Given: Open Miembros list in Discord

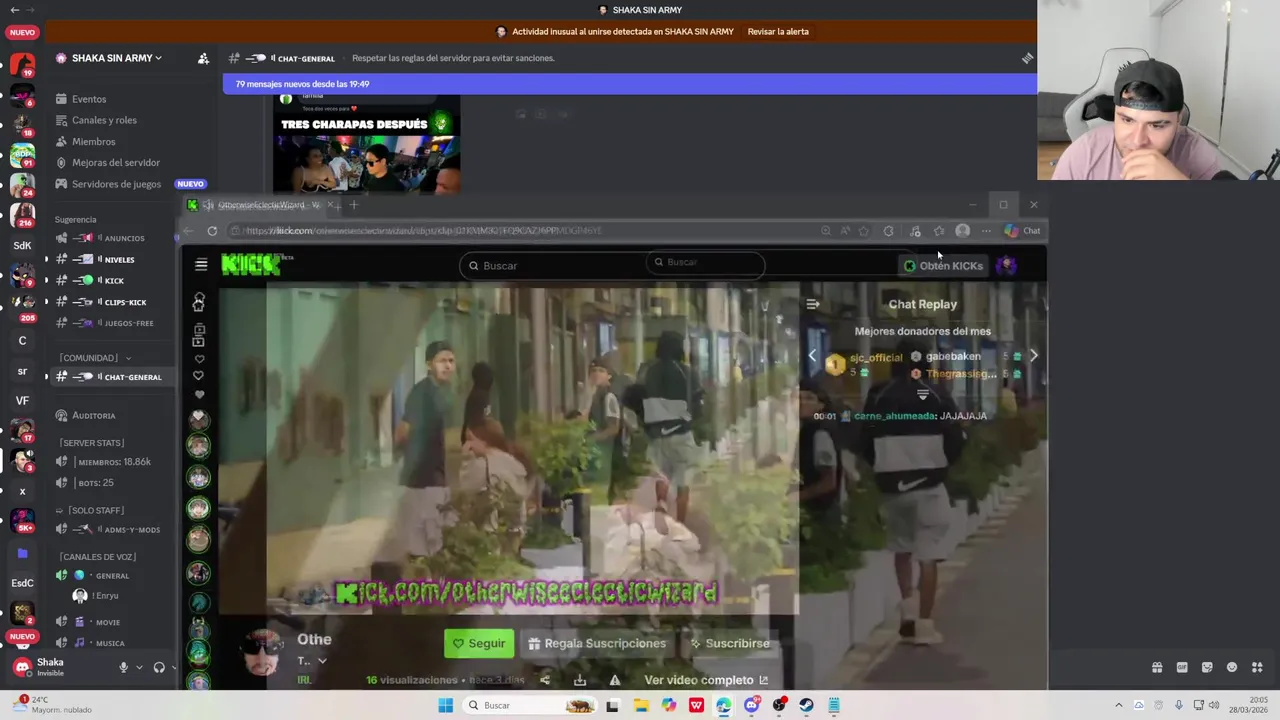Looking at the screenshot, I should tap(93, 142).
